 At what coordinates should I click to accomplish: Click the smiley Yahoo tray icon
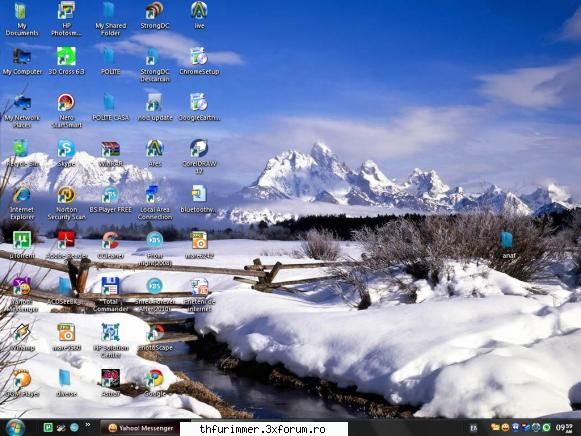point(505,427)
